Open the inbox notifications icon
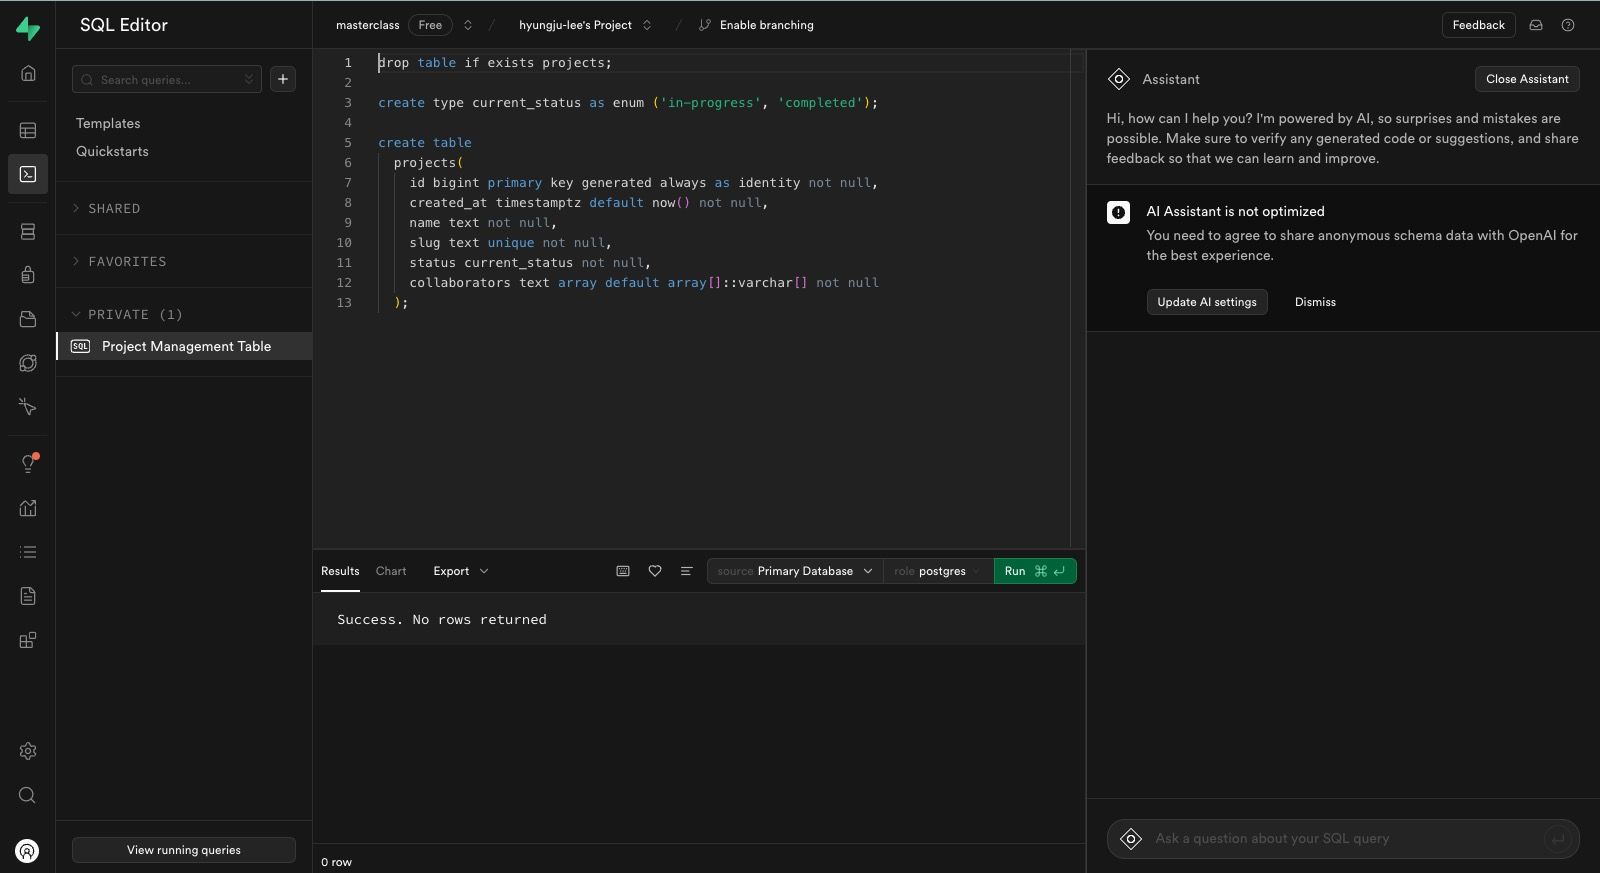The image size is (1600, 873). (x=1536, y=25)
